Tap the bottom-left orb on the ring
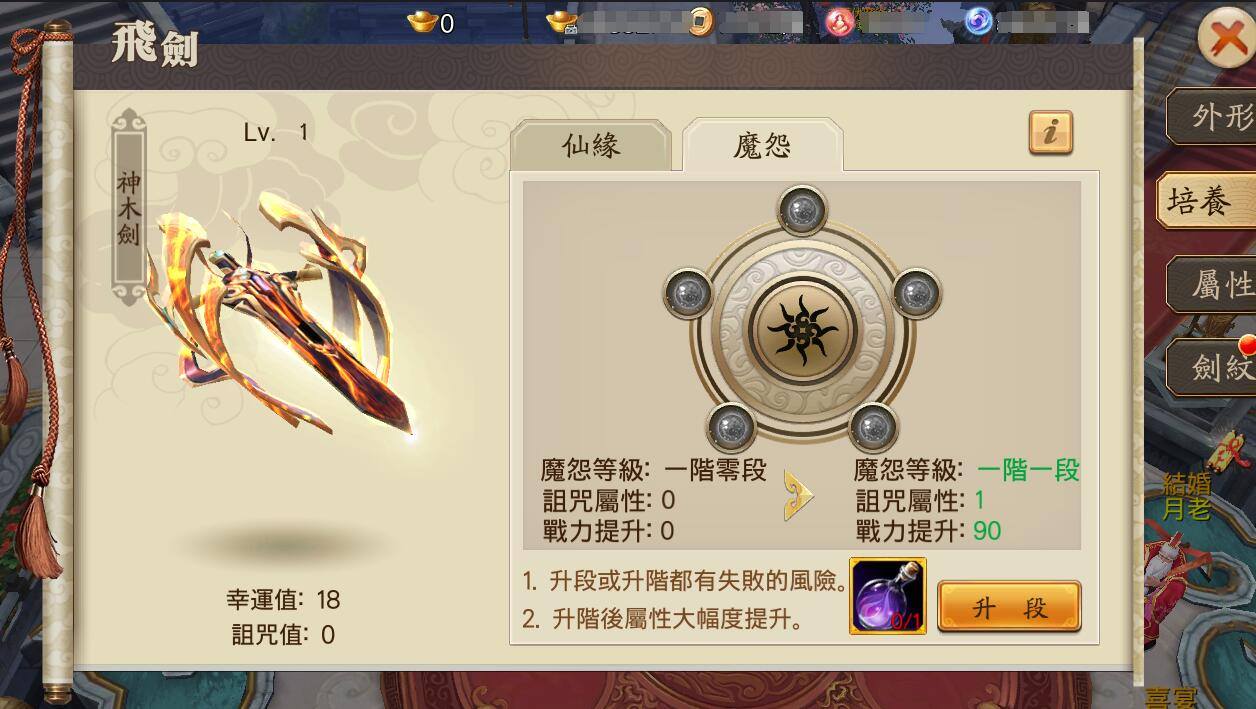The width and height of the screenshot is (1256, 709). (731, 427)
